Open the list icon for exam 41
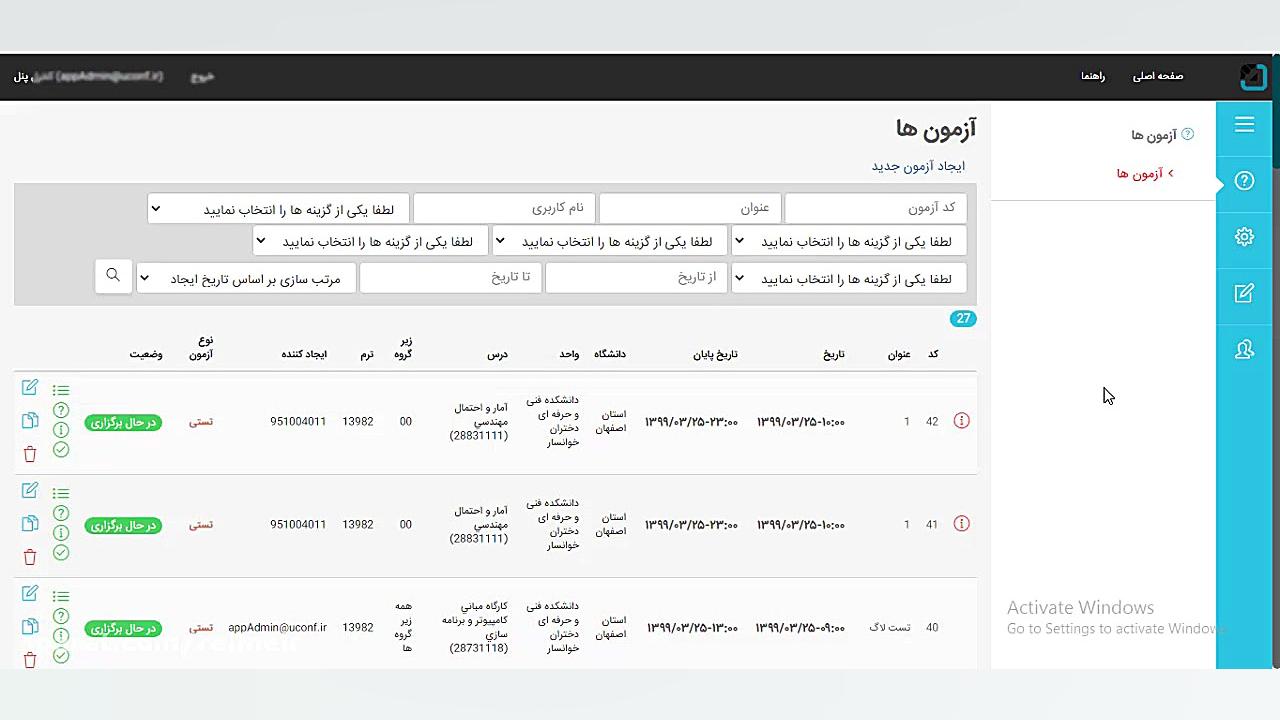The height and width of the screenshot is (720, 1280). tap(61, 493)
